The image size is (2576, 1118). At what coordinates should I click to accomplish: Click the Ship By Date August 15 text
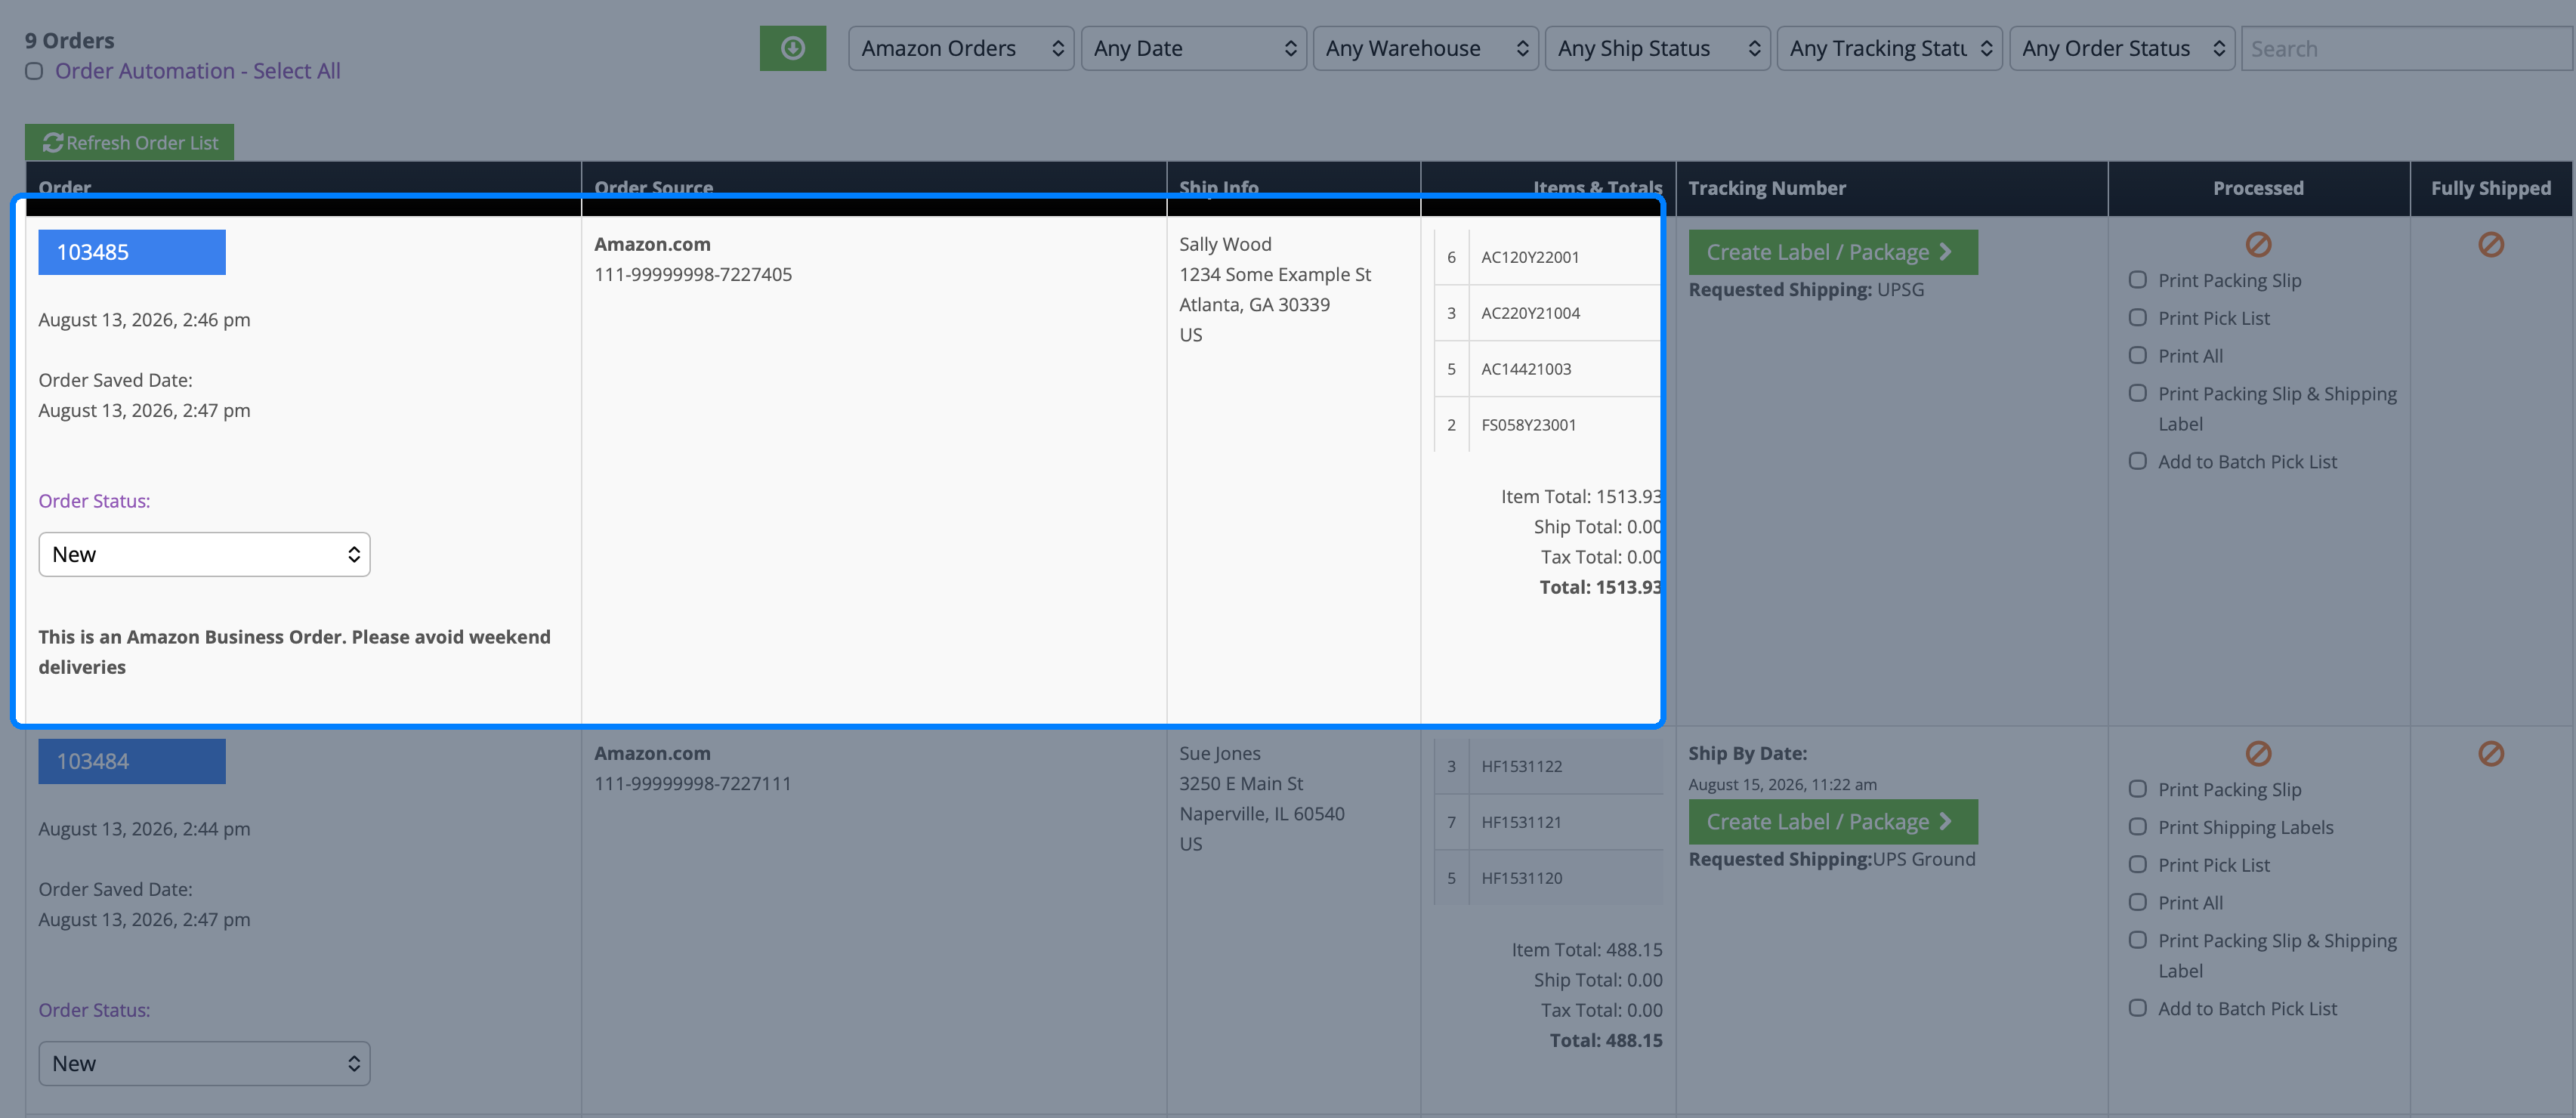(1782, 784)
